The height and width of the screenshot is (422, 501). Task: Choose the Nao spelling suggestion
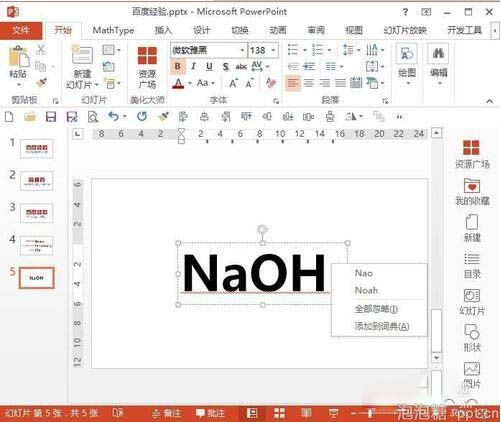(x=363, y=273)
